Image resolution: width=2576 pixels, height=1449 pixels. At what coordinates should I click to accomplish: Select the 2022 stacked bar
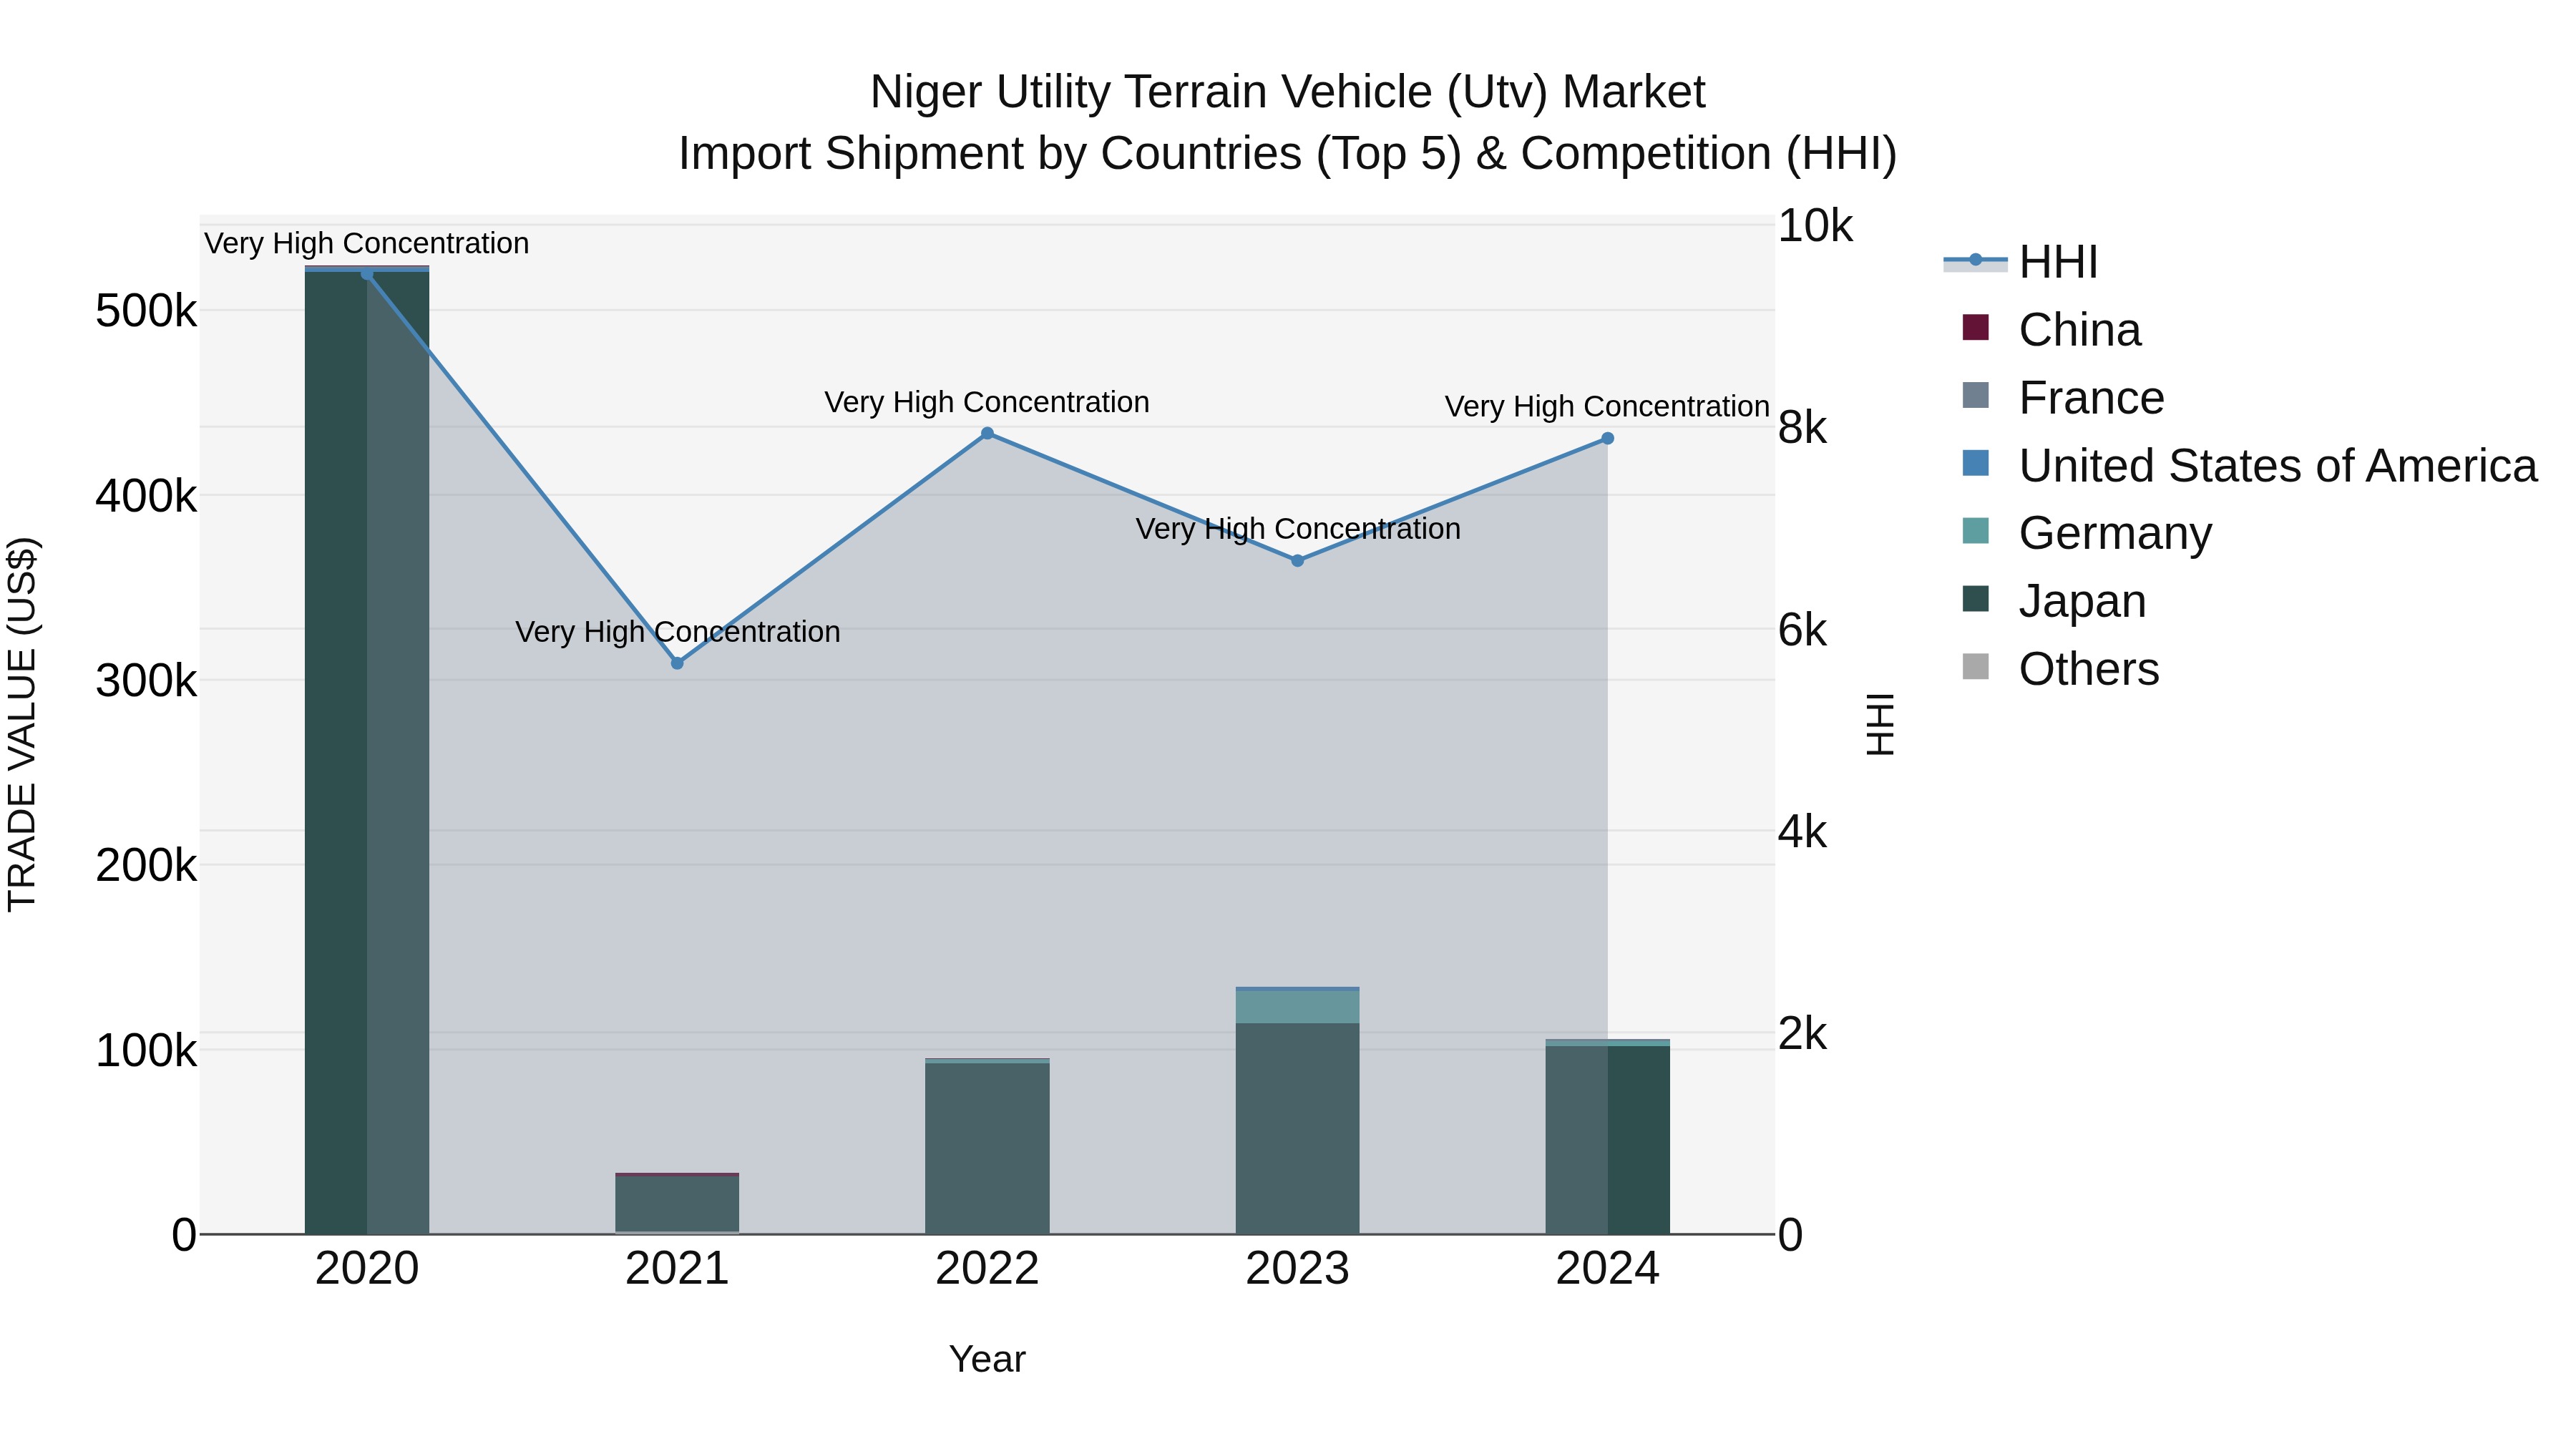click(x=987, y=1146)
